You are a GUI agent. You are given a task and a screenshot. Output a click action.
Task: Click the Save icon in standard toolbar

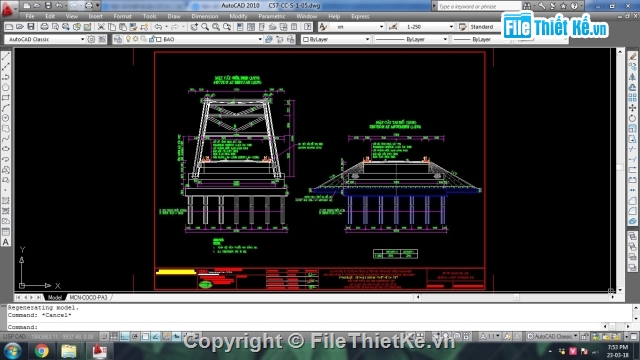[x=31, y=27]
